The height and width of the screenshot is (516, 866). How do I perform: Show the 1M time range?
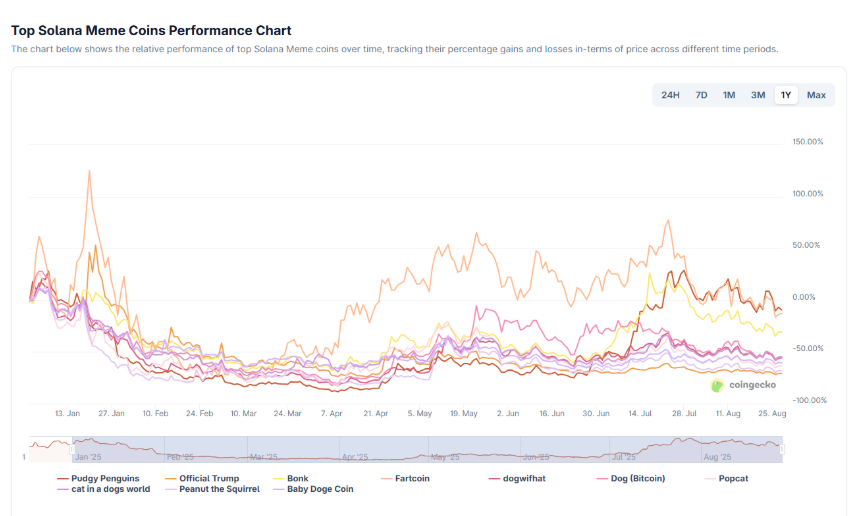pos(729,95)
